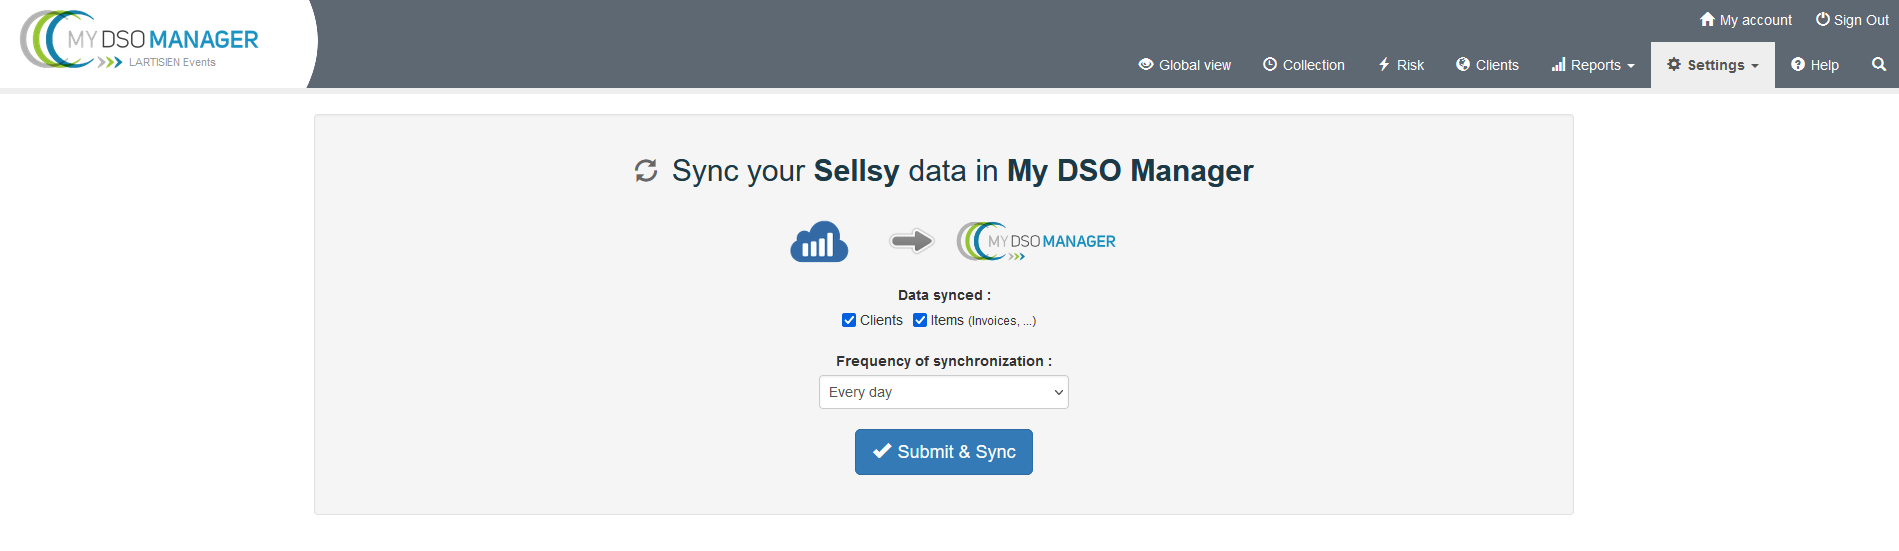The height and width of the screenshot is (551, 1899).
Task: Go to the Collection menu item
Action: [1304, 65]
